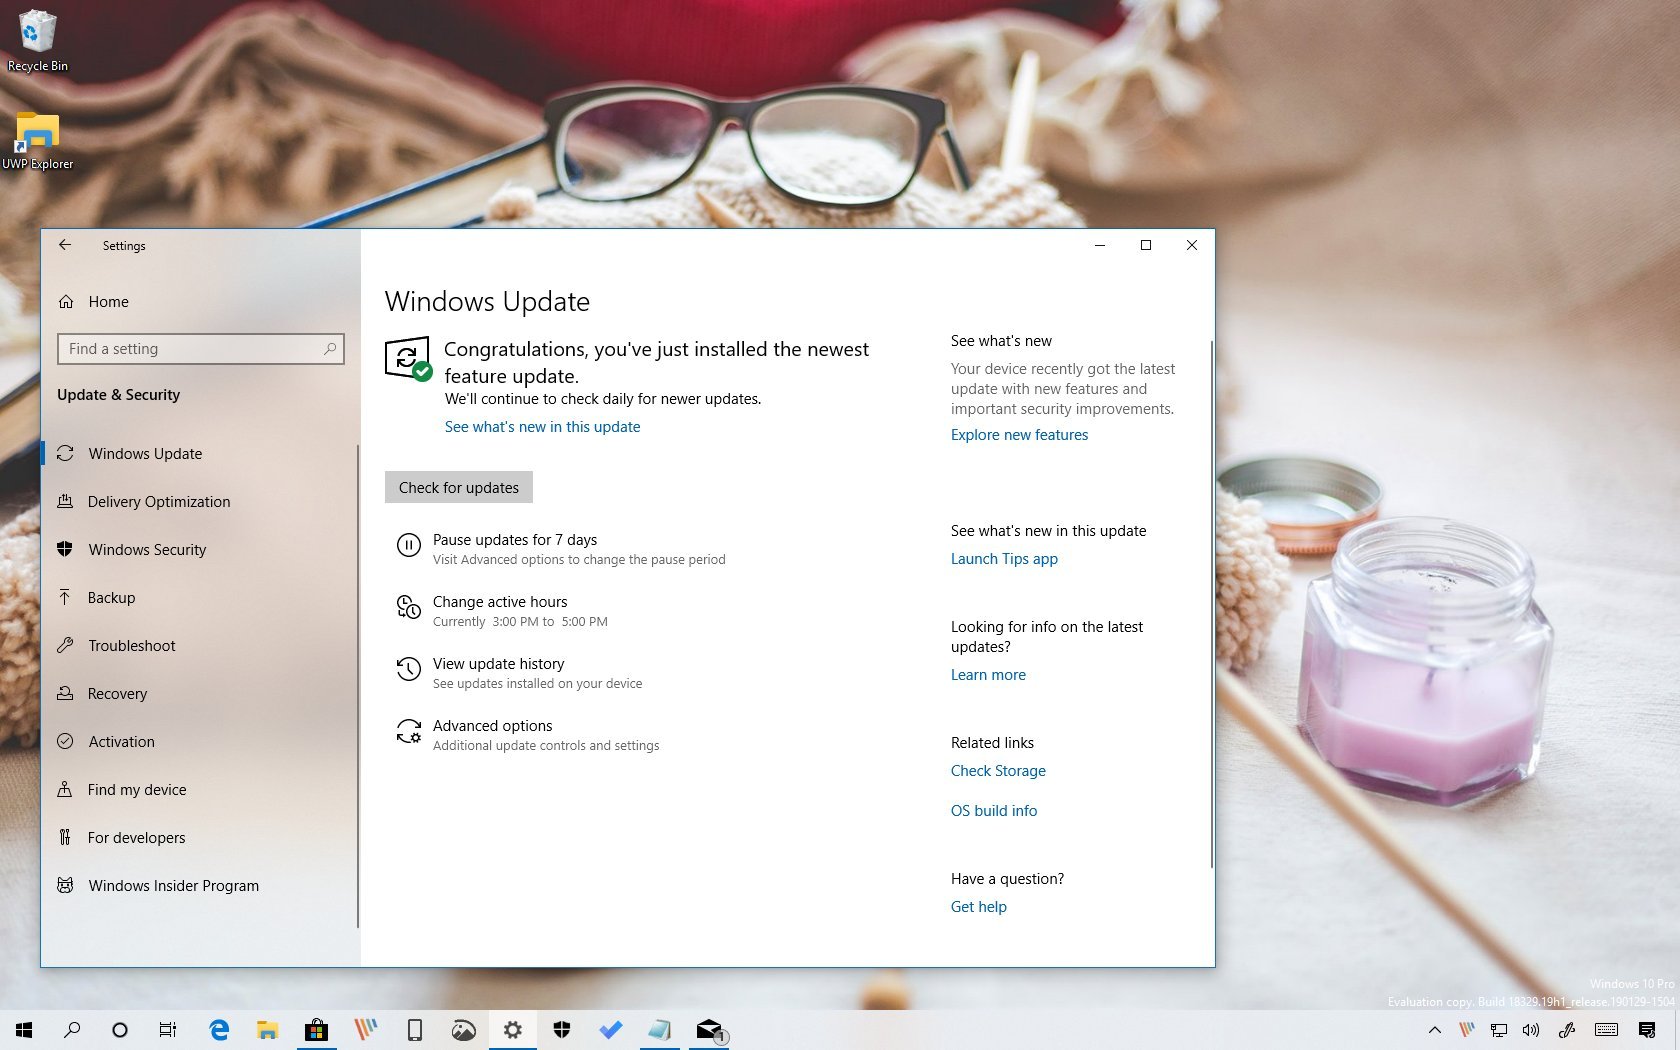Image resolution: width=1680 pixels, height=1050 pixels.
Task: Open Change active hours
Action: [500, 602]
